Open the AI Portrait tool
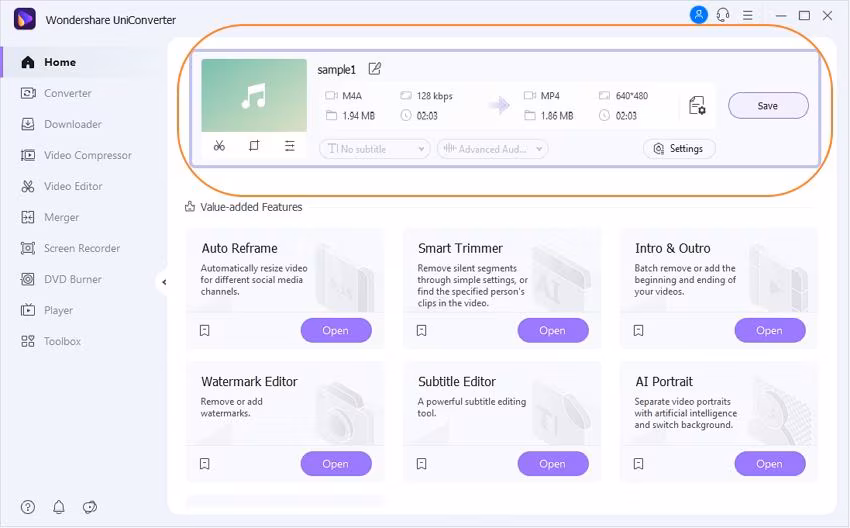The width and height of the screenshot is (850, 528). [x=770, y=463]
